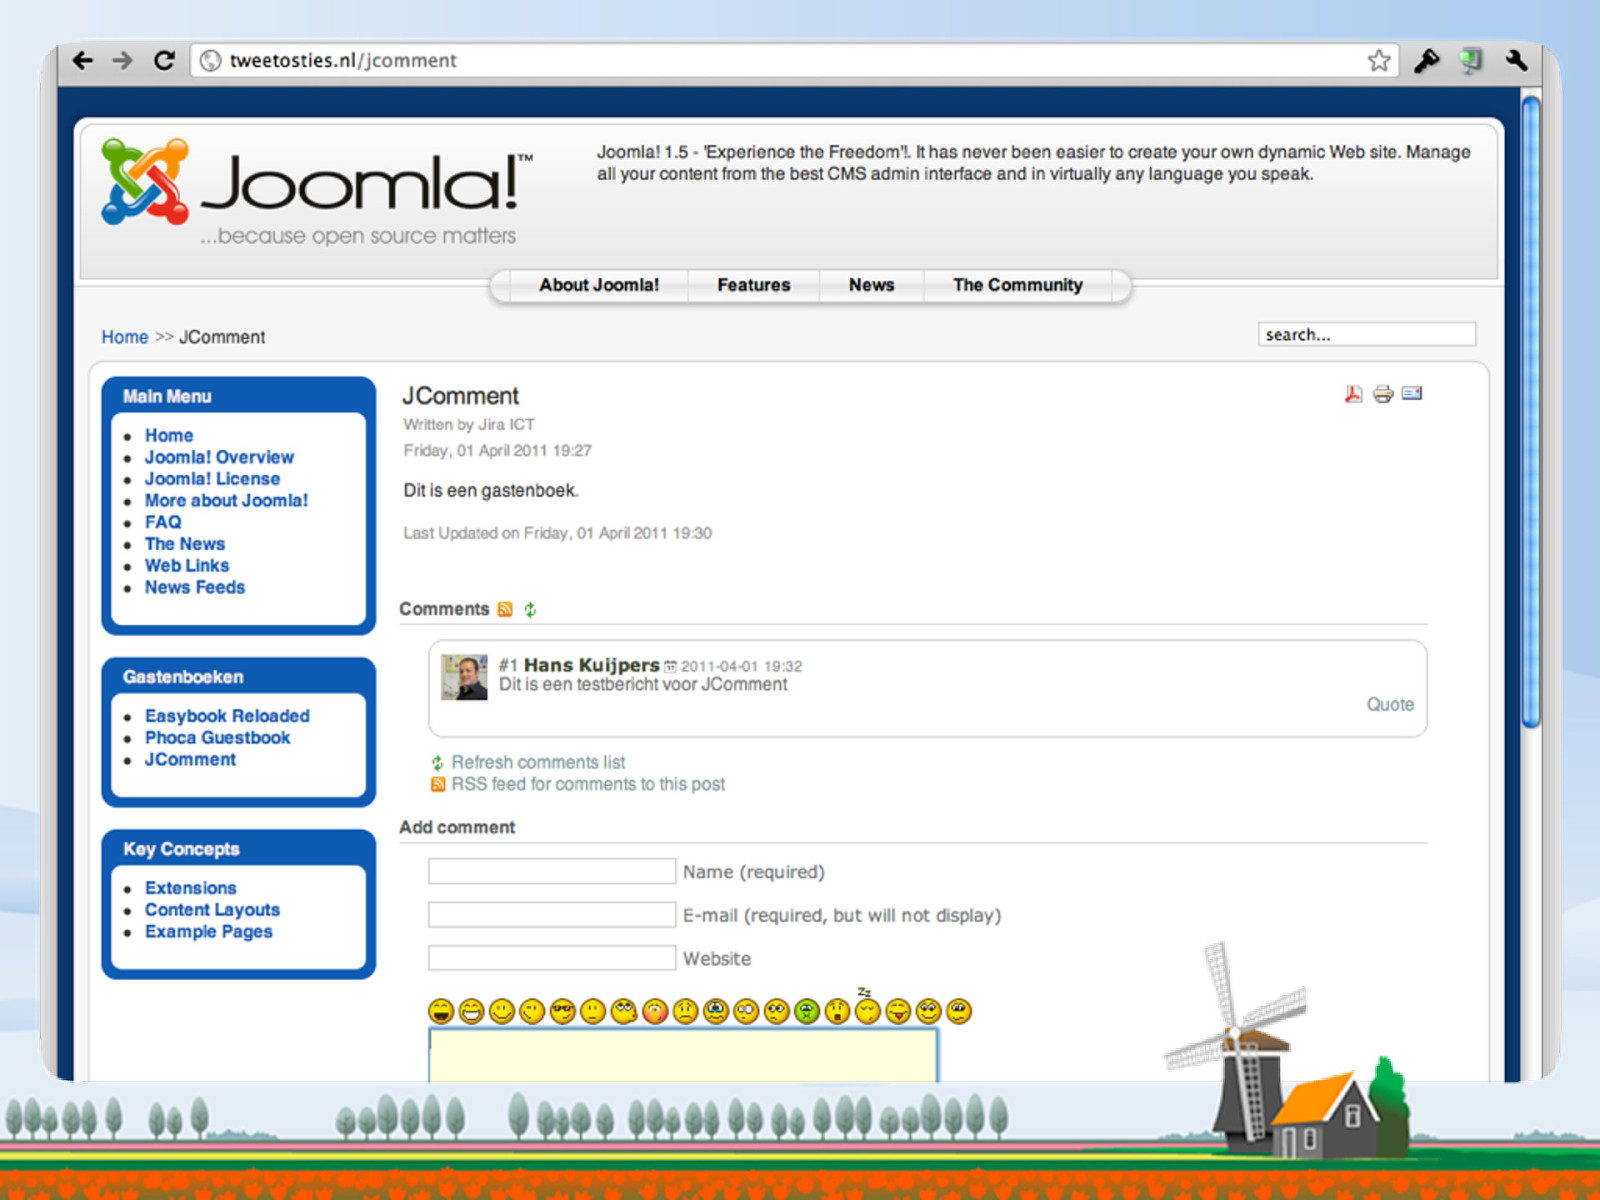
Task: Open RSS feed for comments to this post
Action: 588,784
